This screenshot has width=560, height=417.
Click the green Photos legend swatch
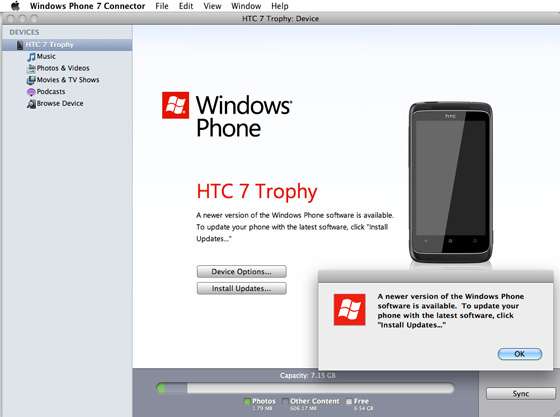coord(247,401)
